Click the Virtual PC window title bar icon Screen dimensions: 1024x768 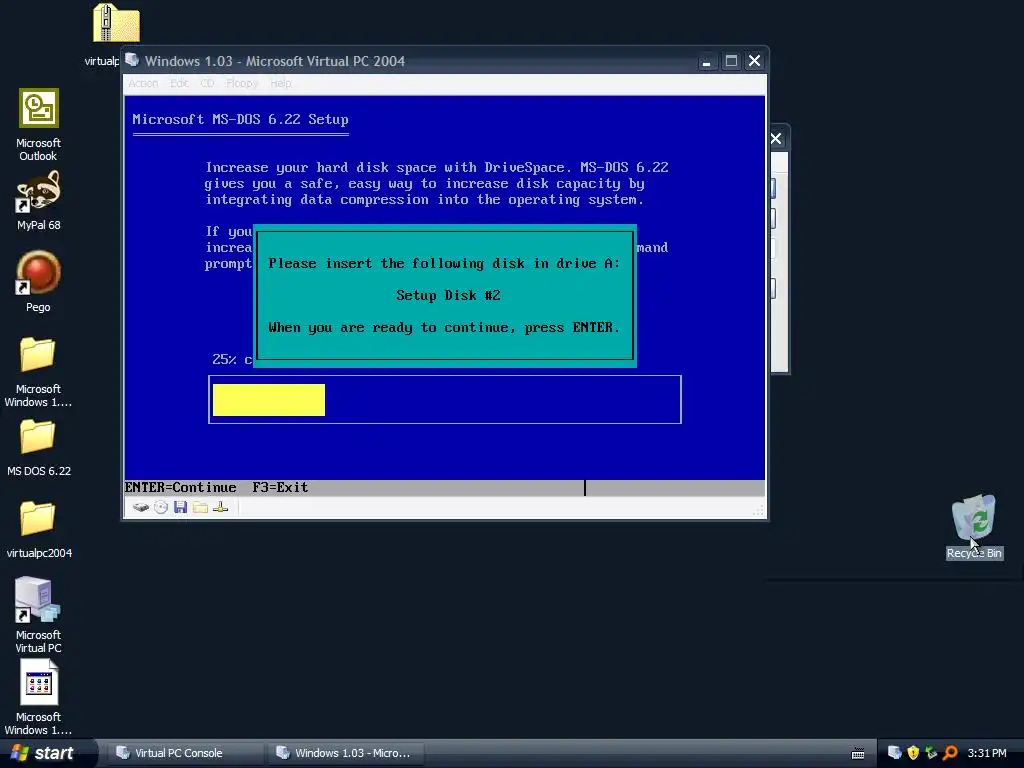132,60
